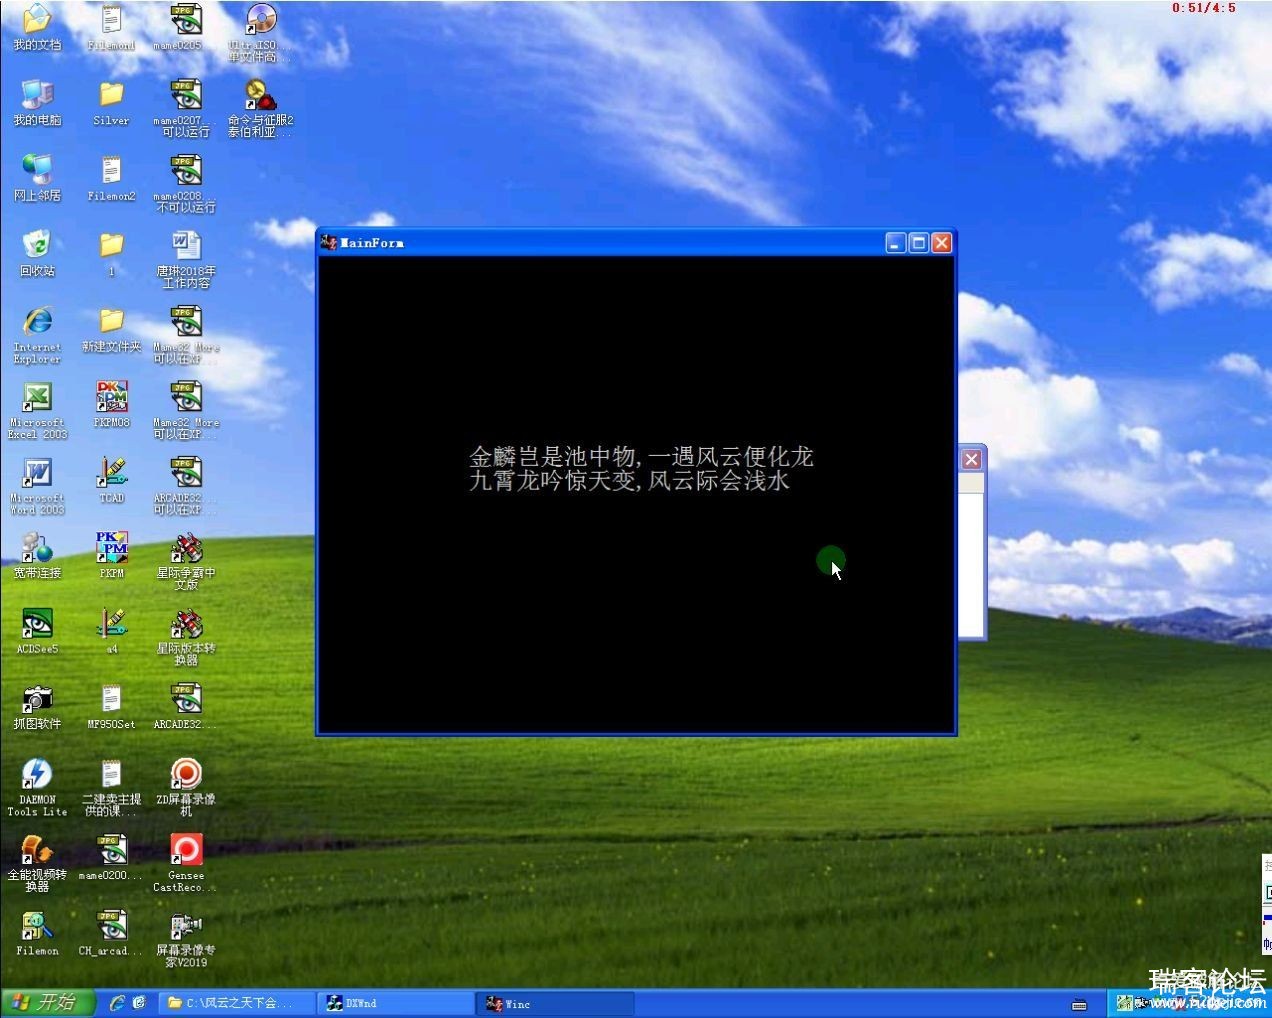The height and width of the screenshot is (1018, 1272).
Task: Launch Microsoft Word 2003 shortcut
Action: pos(37,486)
